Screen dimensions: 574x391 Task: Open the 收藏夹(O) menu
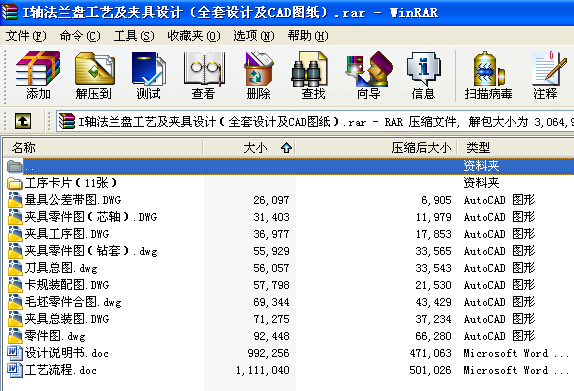[194, 36]
